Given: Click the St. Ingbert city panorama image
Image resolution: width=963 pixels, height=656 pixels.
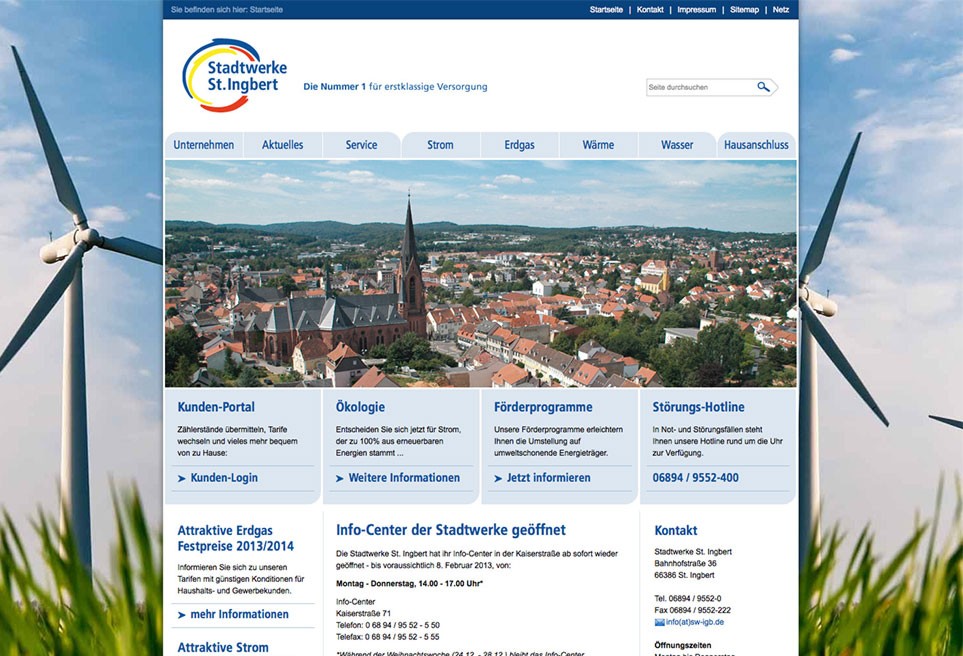Looking at the screenshot, I should click(481, 274).
